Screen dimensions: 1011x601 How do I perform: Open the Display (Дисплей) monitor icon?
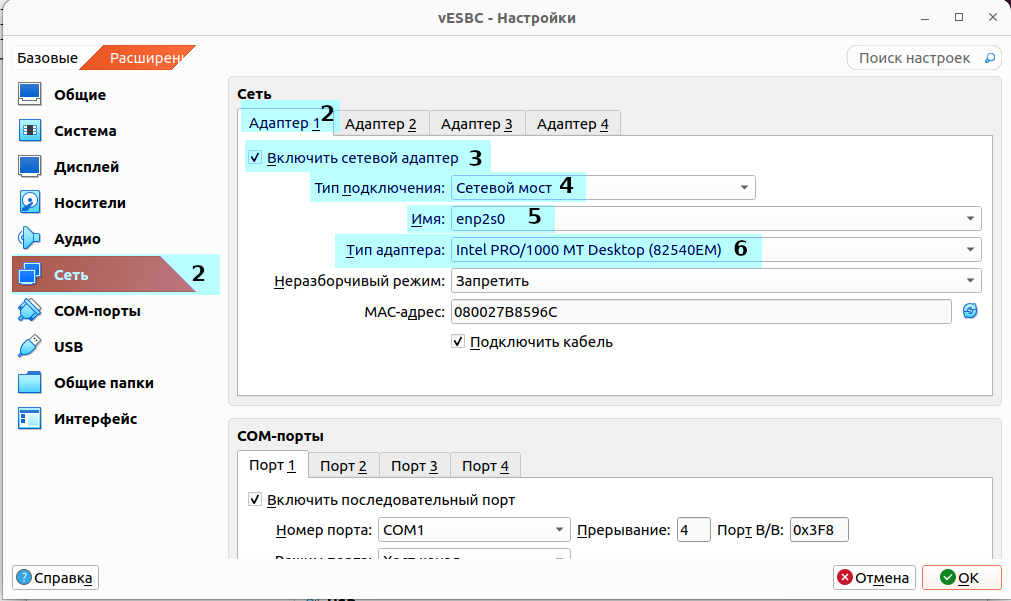30,167
